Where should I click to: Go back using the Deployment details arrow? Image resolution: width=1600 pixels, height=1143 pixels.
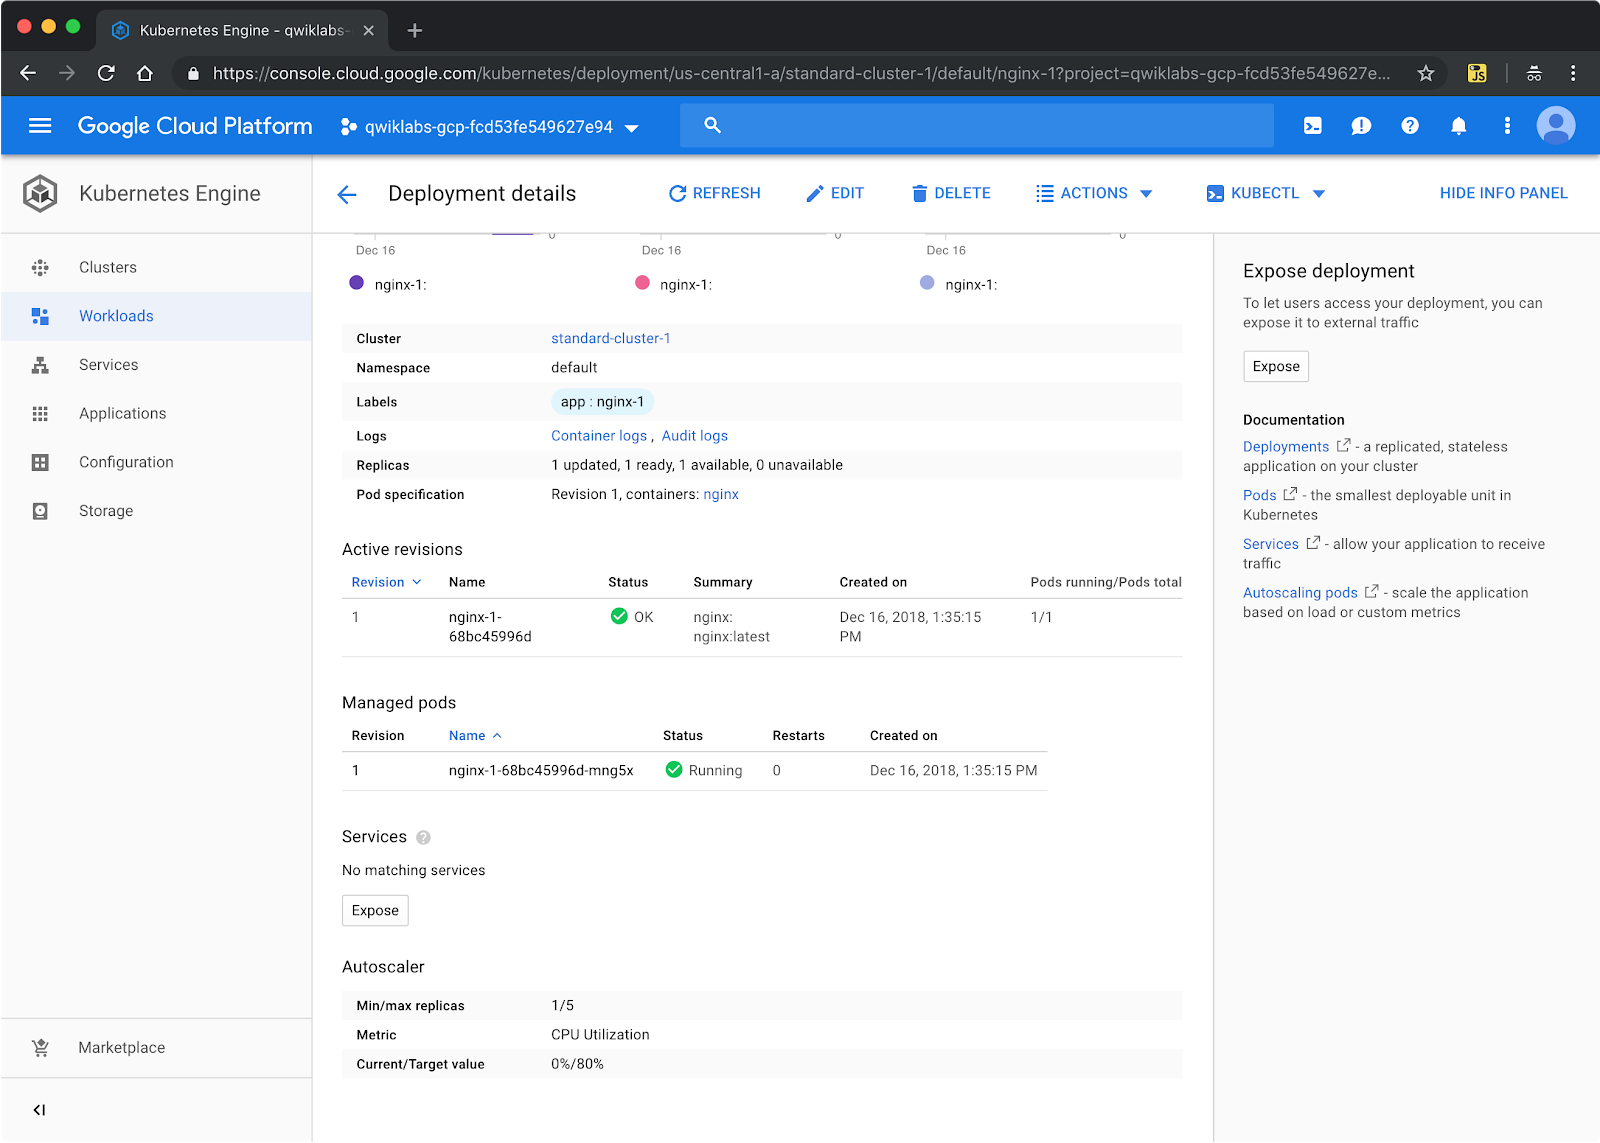point(347,194)
